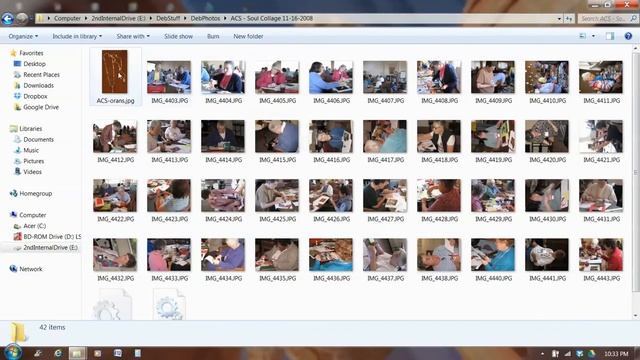Open Internet Explorer from the taskbar

[x=58, y=353]
